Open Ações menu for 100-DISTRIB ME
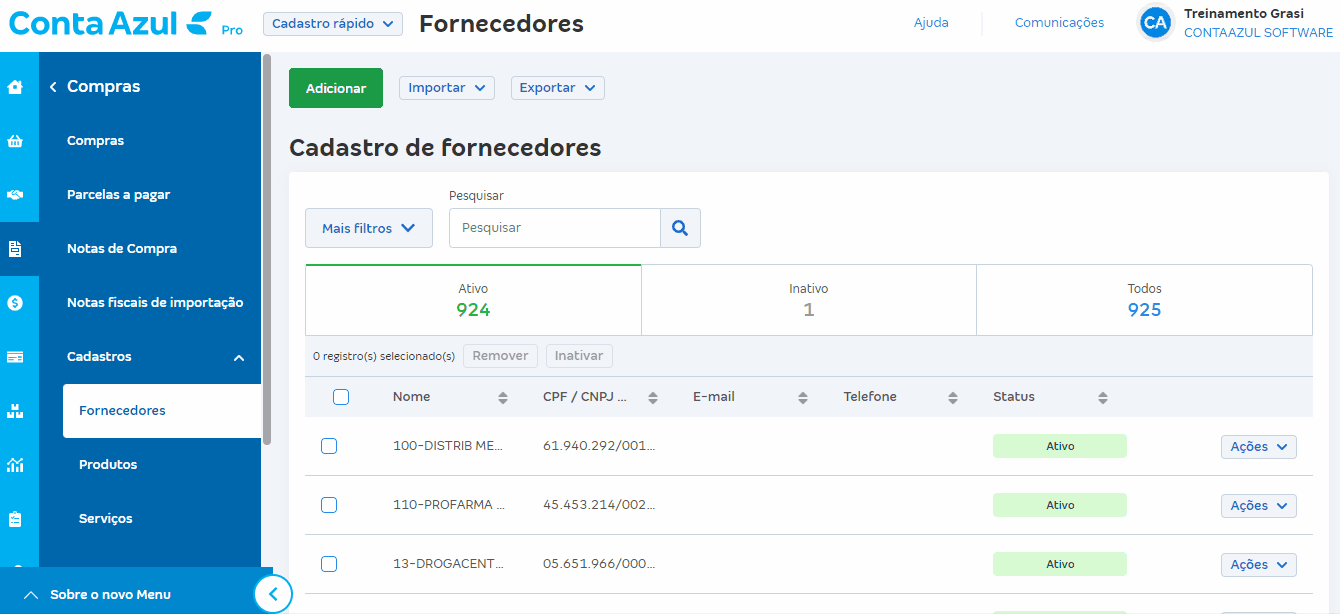Image resolution: width=1340 pixels, height=614 pixels. (x=1259, y=447)
